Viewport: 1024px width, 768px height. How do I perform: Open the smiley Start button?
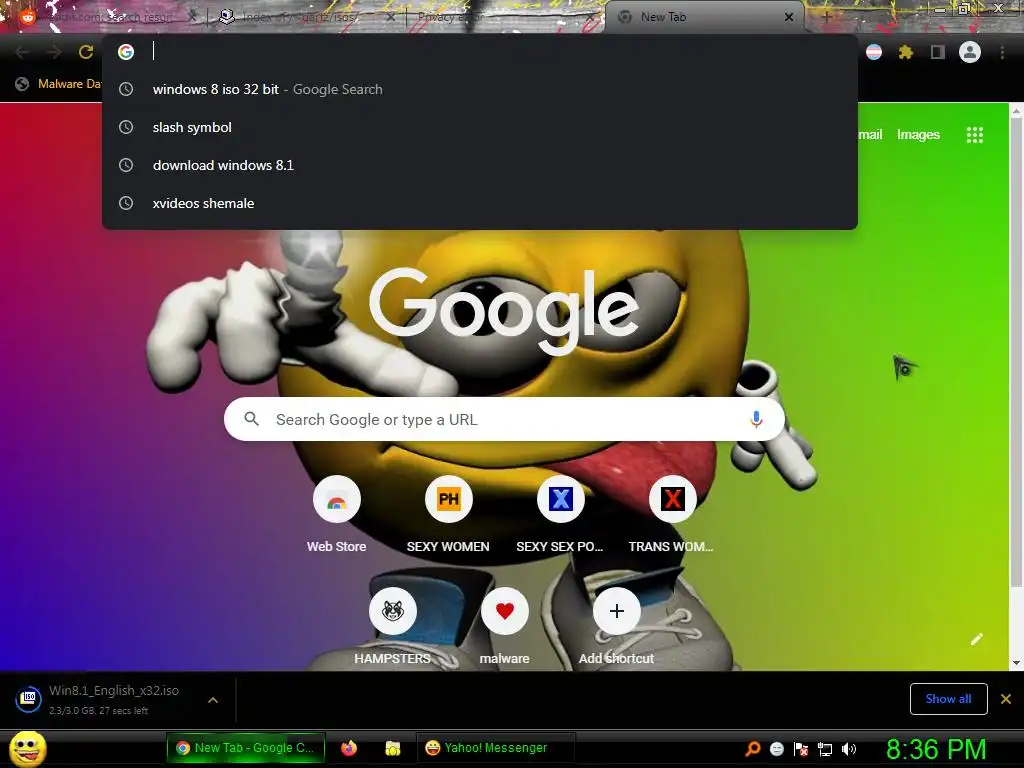(27, 748)
